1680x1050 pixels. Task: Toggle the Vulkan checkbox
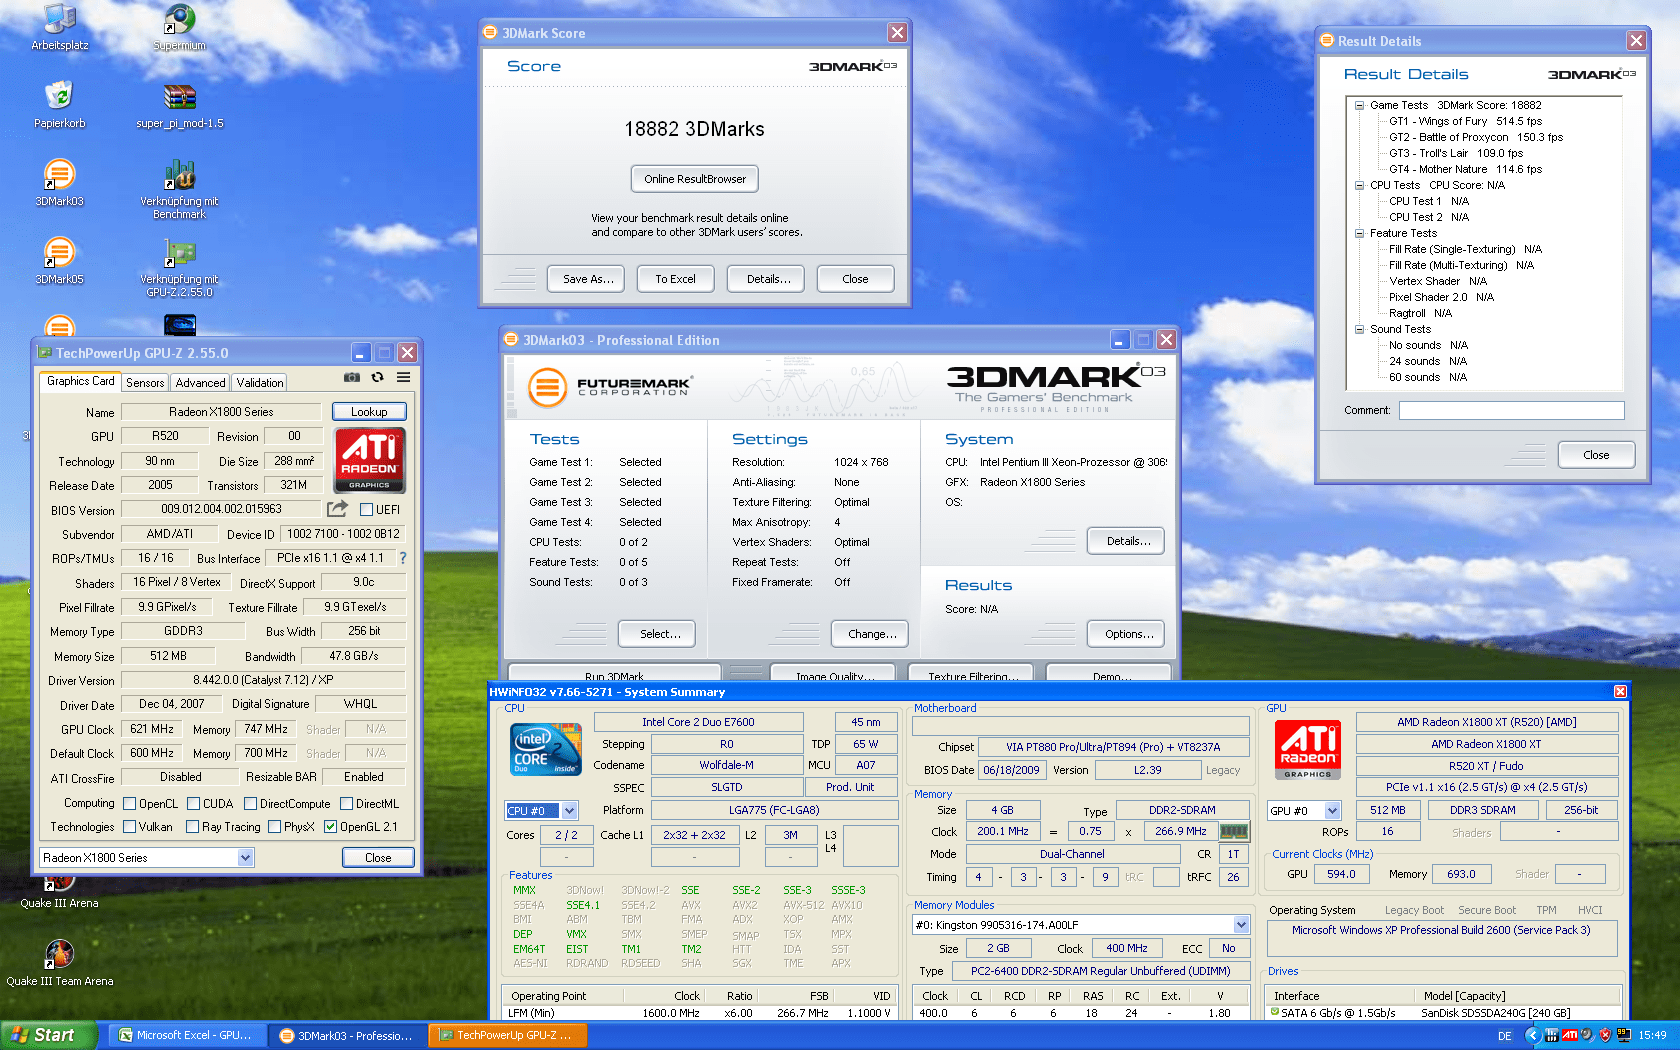point(130,827)
